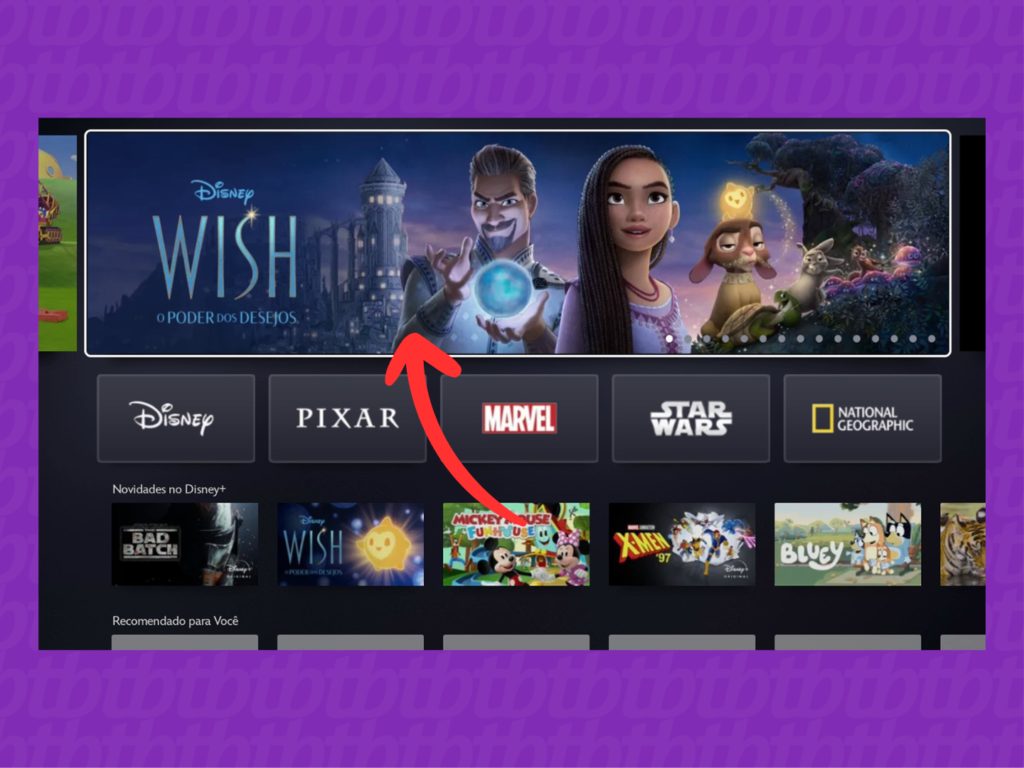Select the last carousel pagination dot

click(x=931, y=339)
